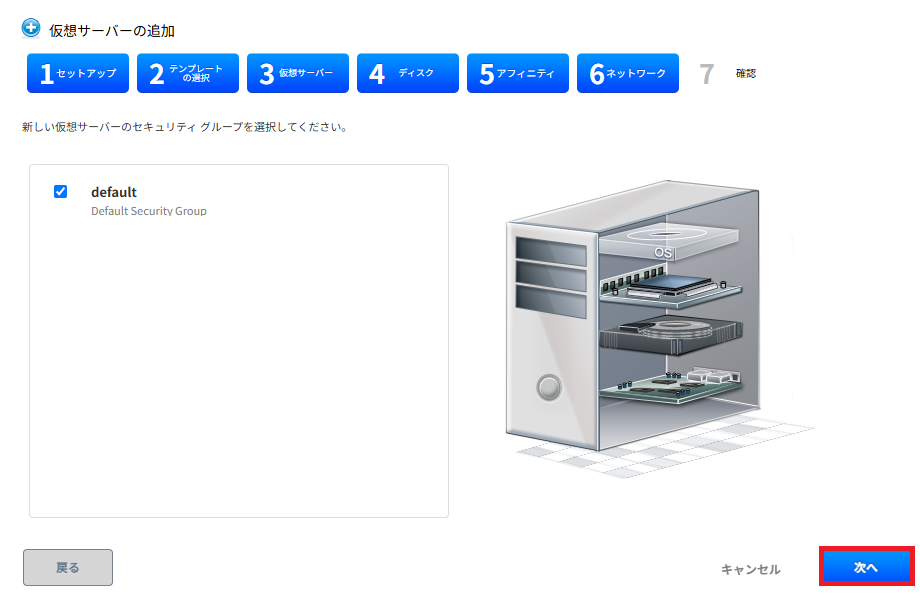This screenshot has height=594, width=920.
Task: Click step 7 確認
Action: 728,73
